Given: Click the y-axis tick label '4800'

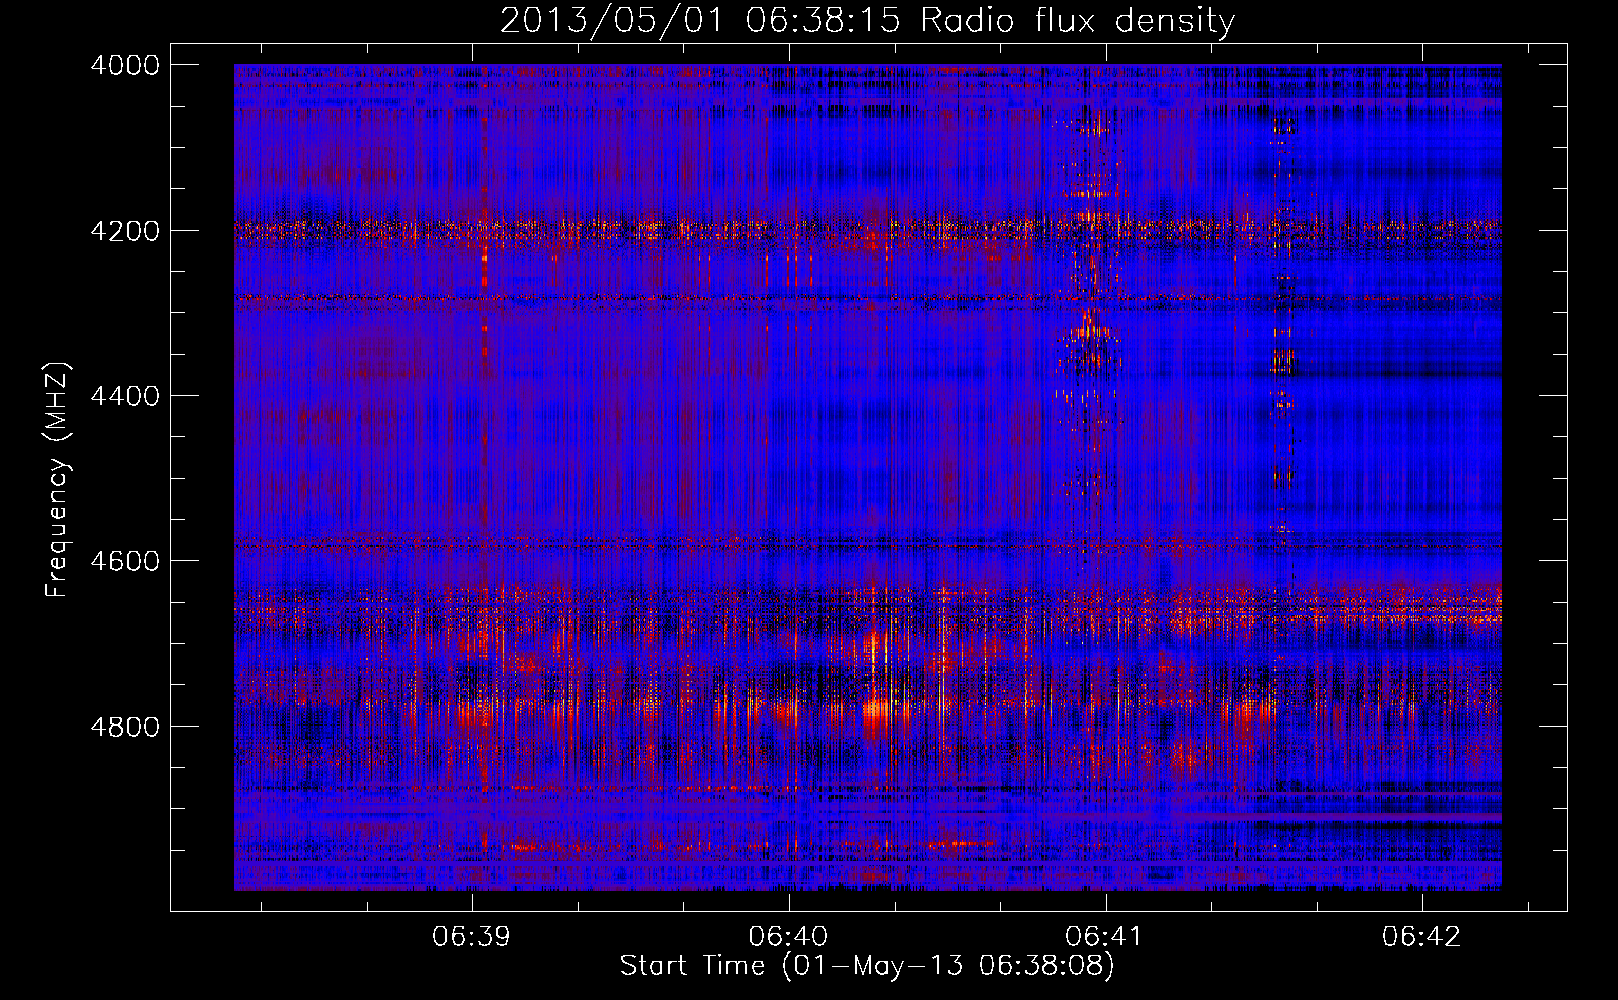Looking at the screenshot, I should (125, 727).
